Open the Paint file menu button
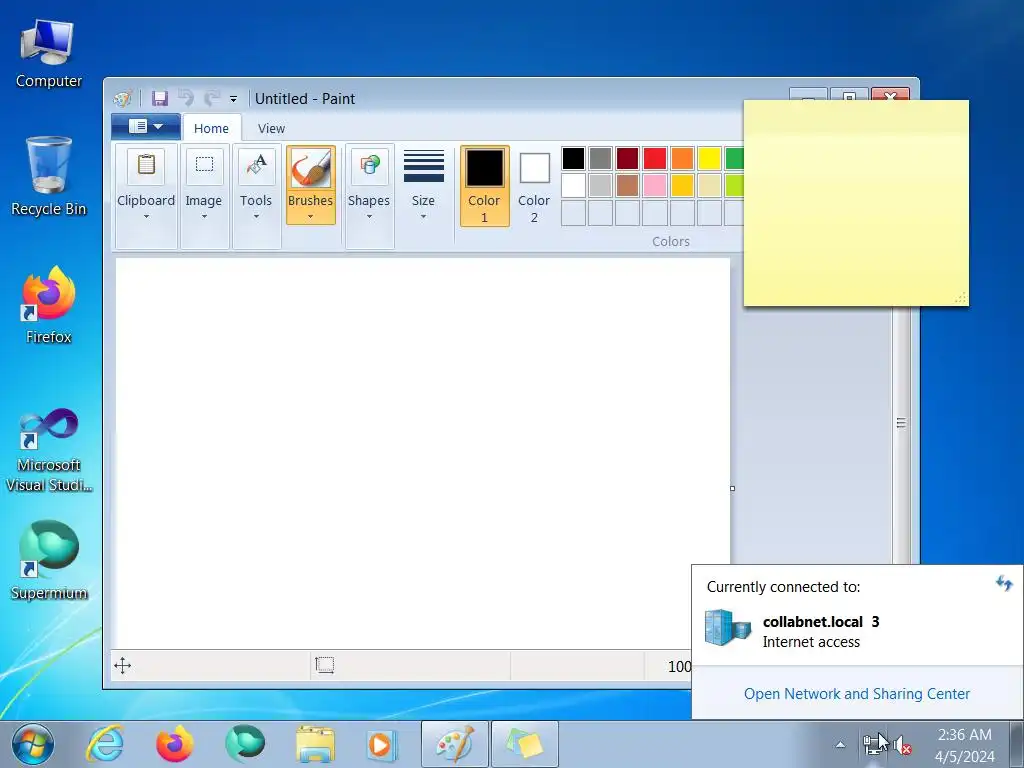The width and height of the screenshot is (1024, 768). (x=146, y=127)
